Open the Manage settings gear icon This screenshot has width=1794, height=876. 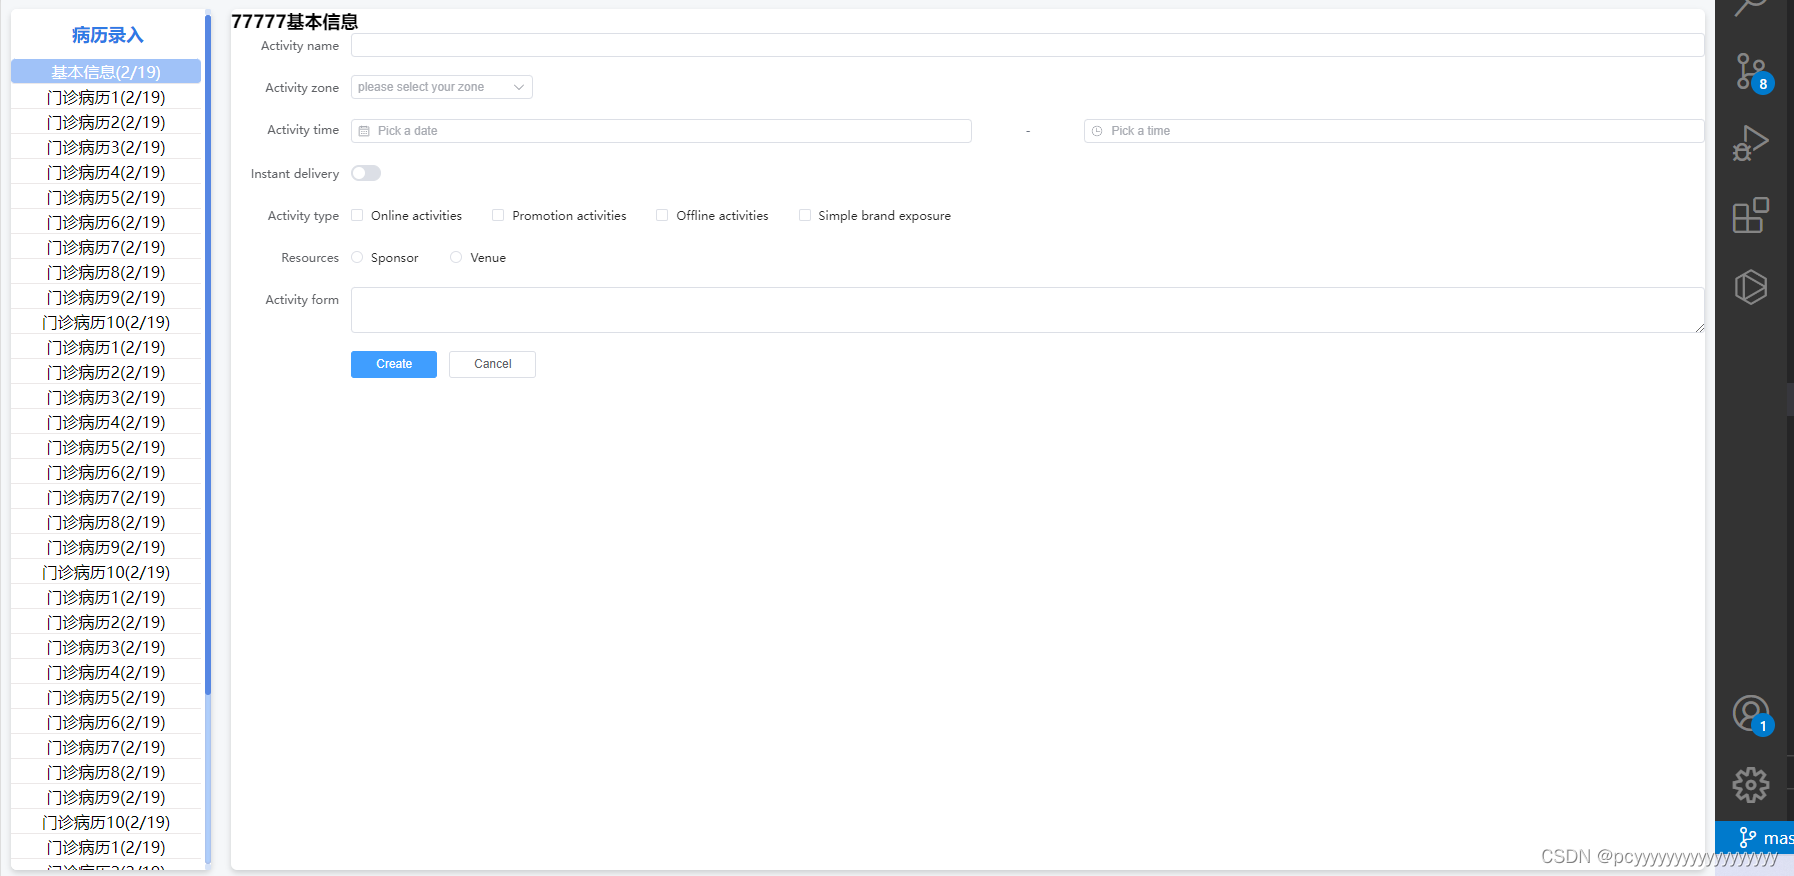point(1751,785)
